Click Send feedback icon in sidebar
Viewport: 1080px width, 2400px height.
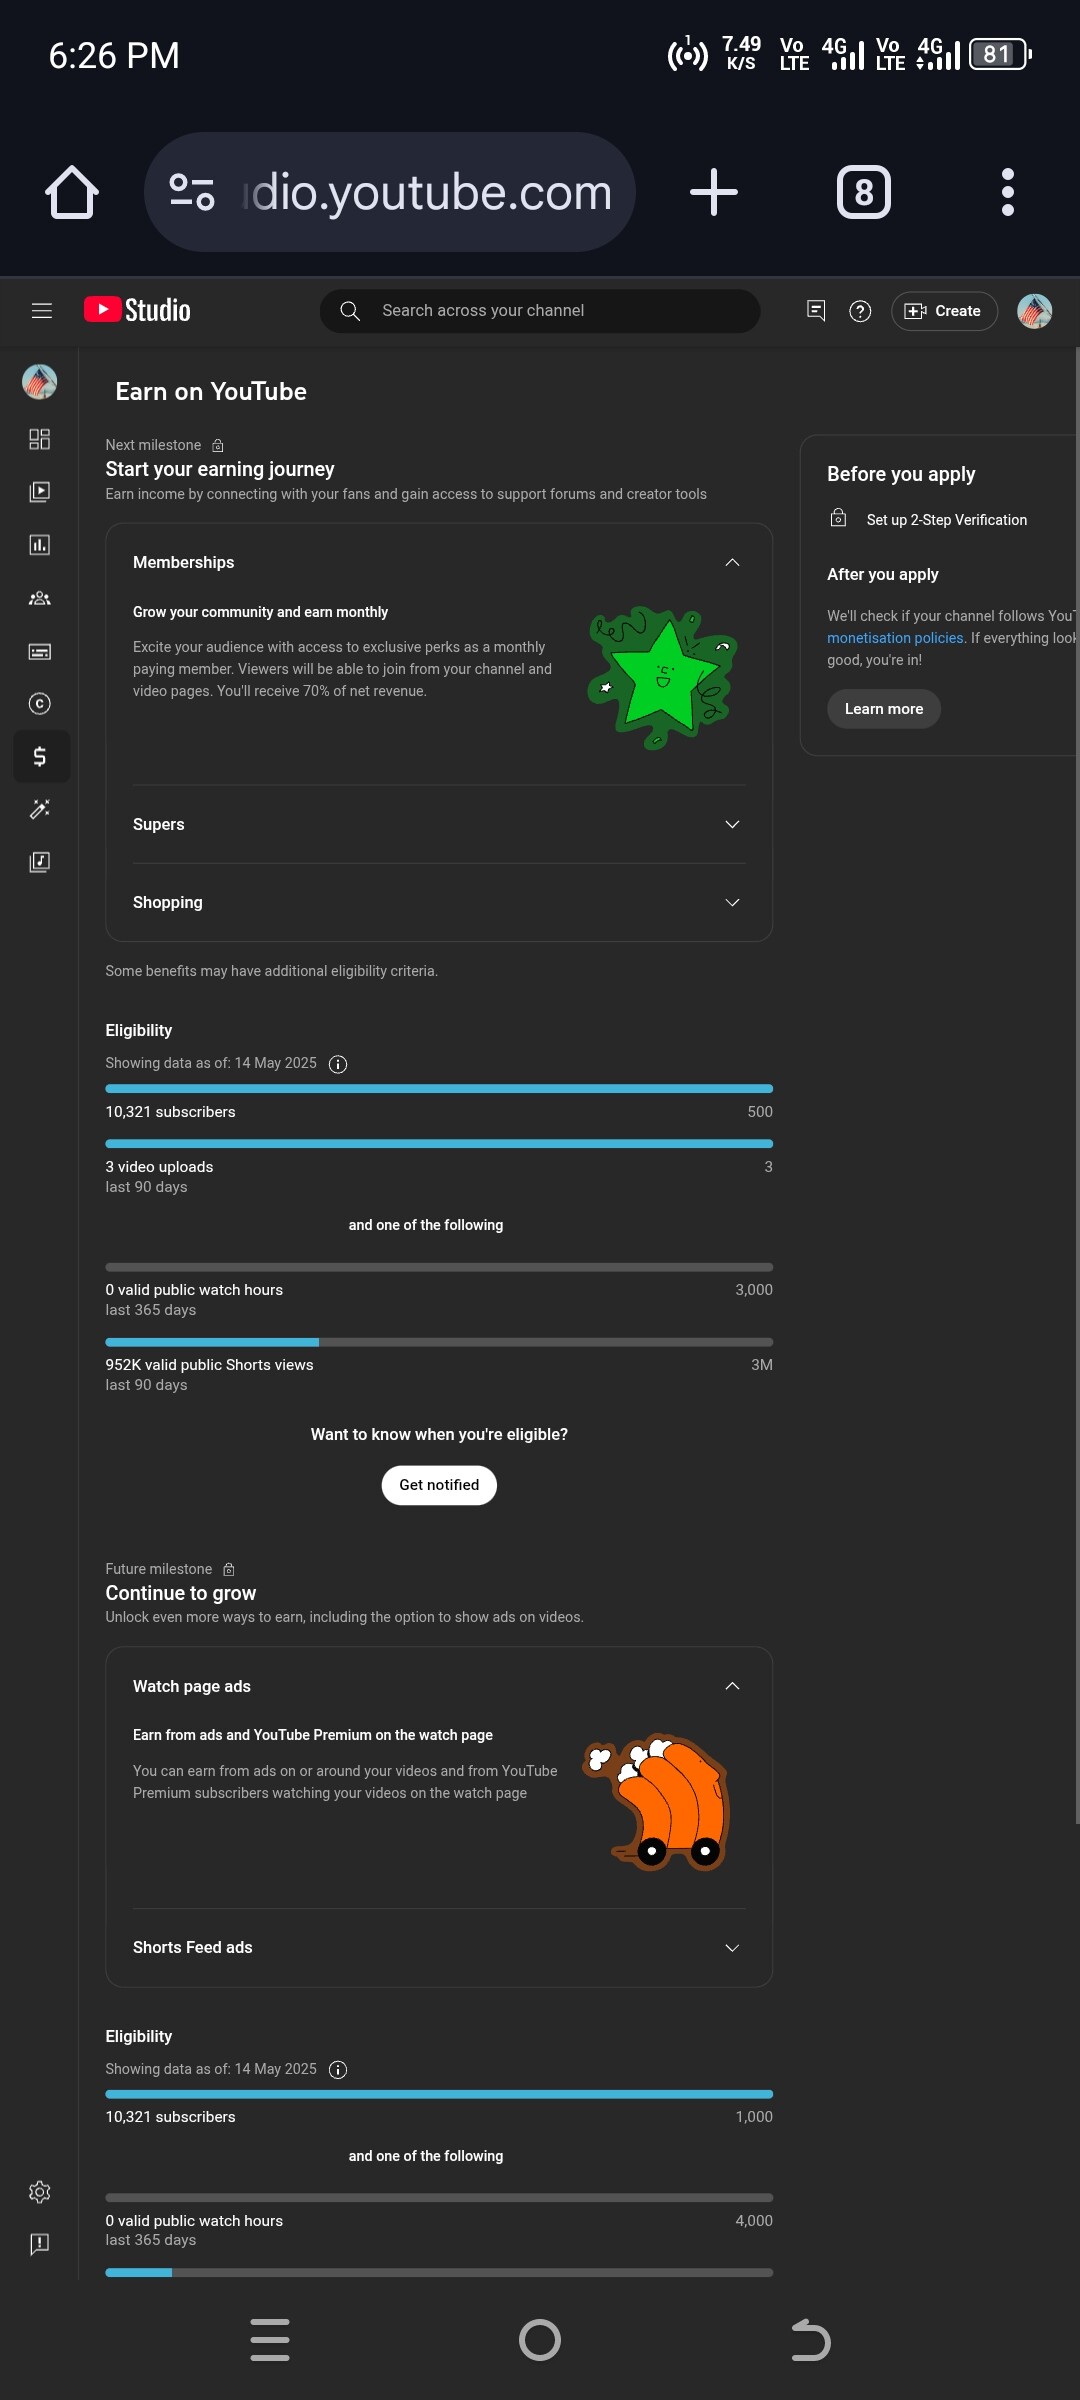(x=40, y=2244)
